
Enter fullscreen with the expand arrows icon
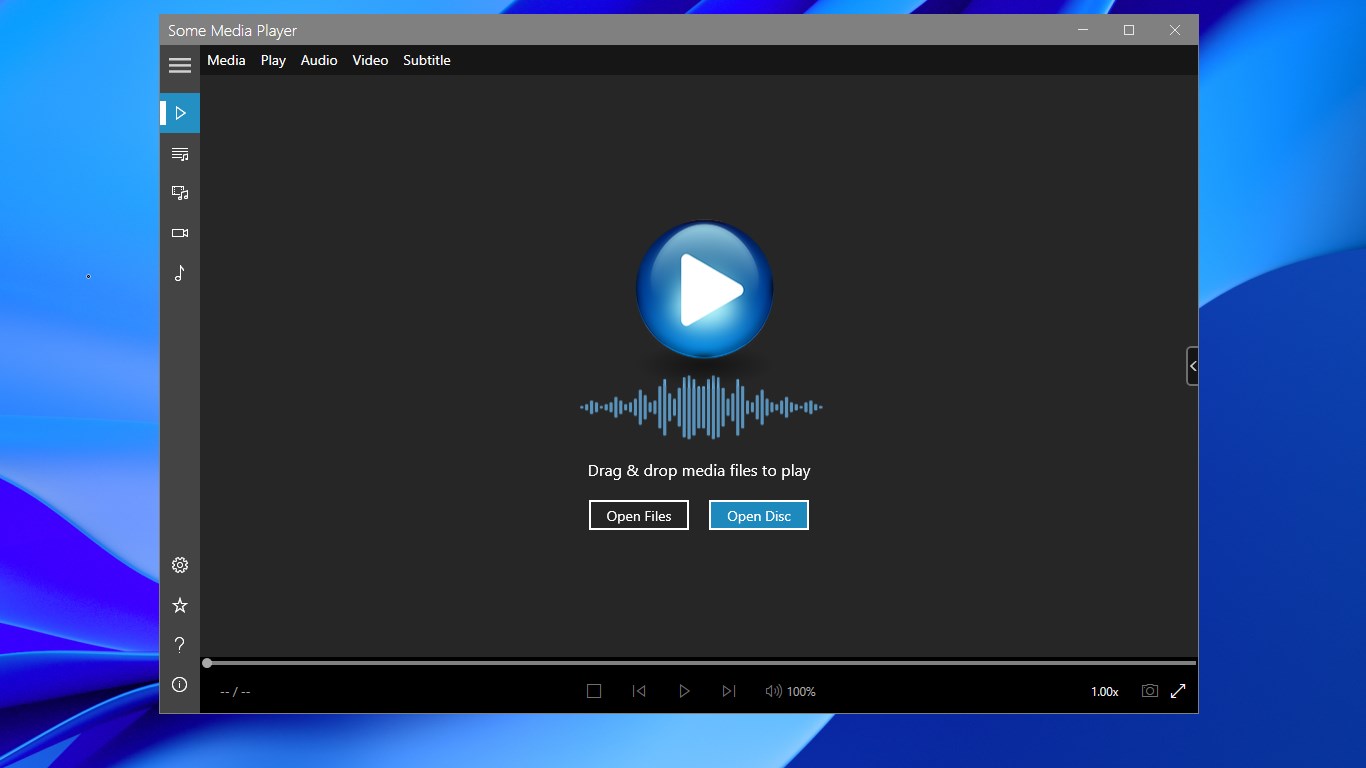[1178, 691]
